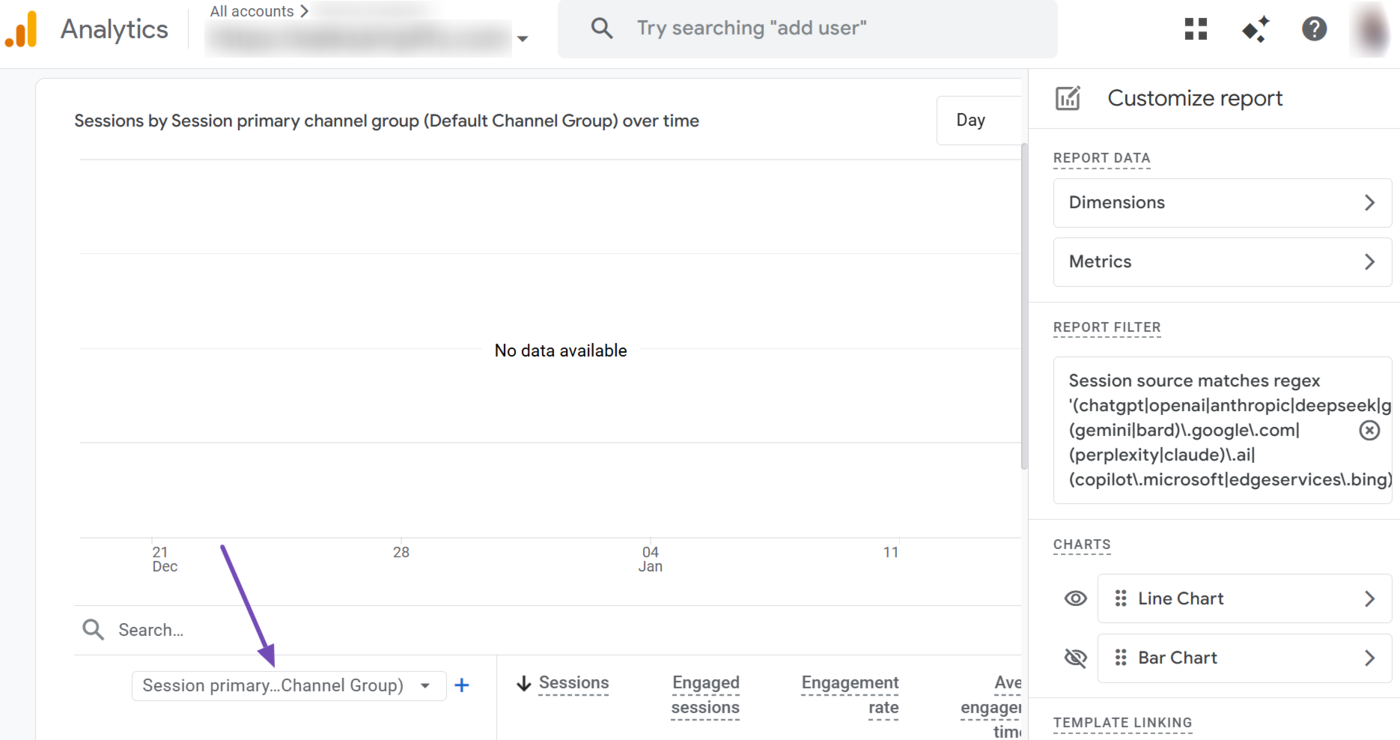
Task: Open the account property selector dropdown
Action: click(522, 38)
